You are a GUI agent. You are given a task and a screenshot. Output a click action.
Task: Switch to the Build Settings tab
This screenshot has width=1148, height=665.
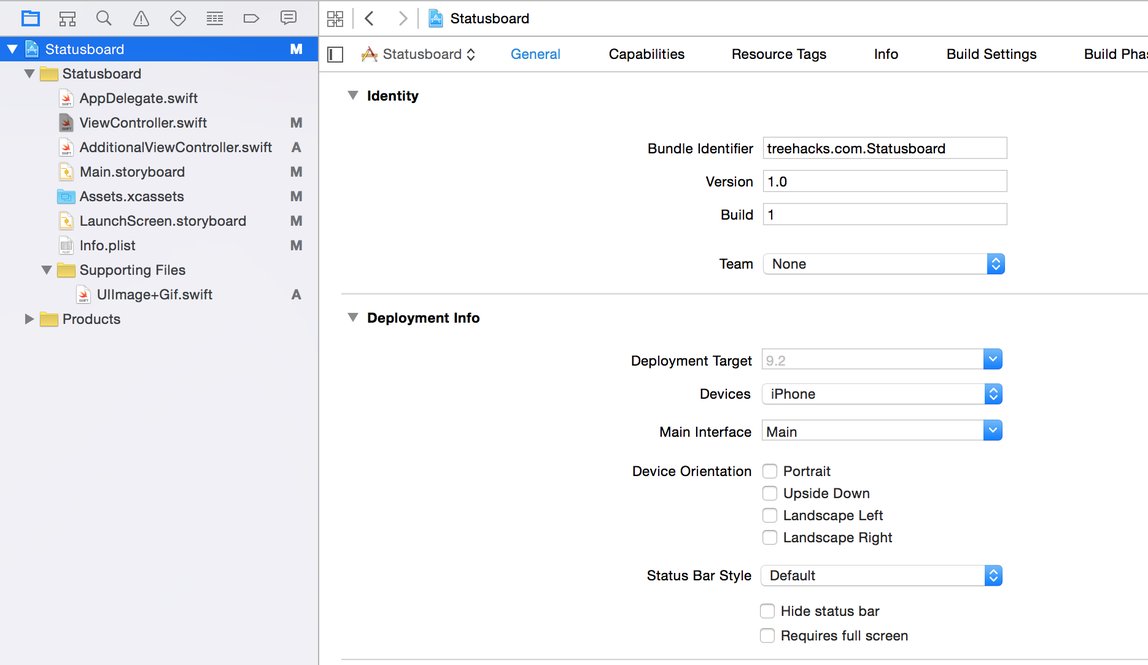(991, 54)
